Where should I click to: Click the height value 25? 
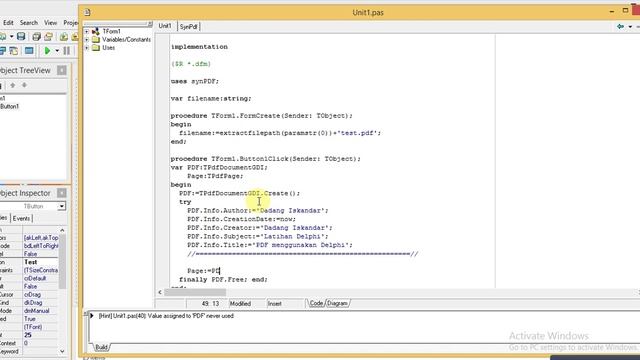(x=40, y=335)
